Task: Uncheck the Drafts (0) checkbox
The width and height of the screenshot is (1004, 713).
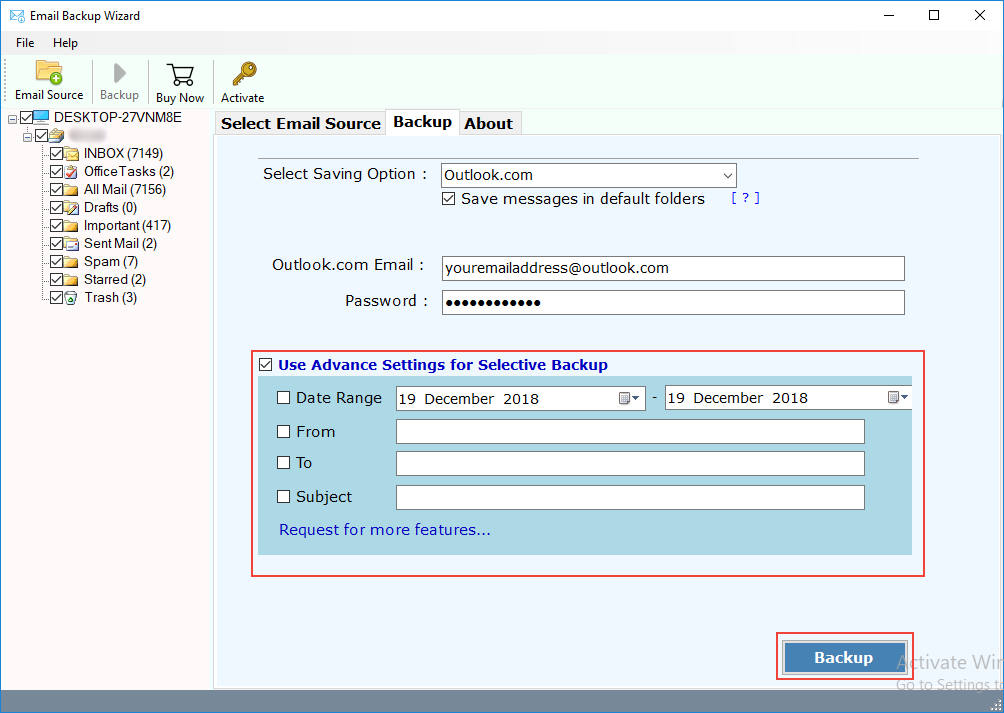Action: pyautogui.click(x=56, y=207)
